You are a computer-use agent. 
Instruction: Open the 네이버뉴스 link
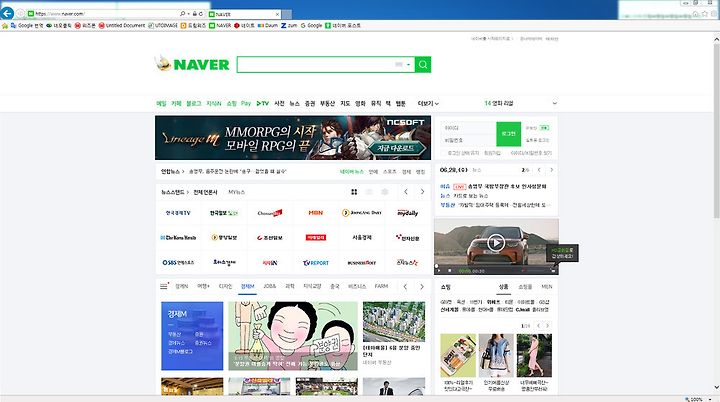[352, 171]
